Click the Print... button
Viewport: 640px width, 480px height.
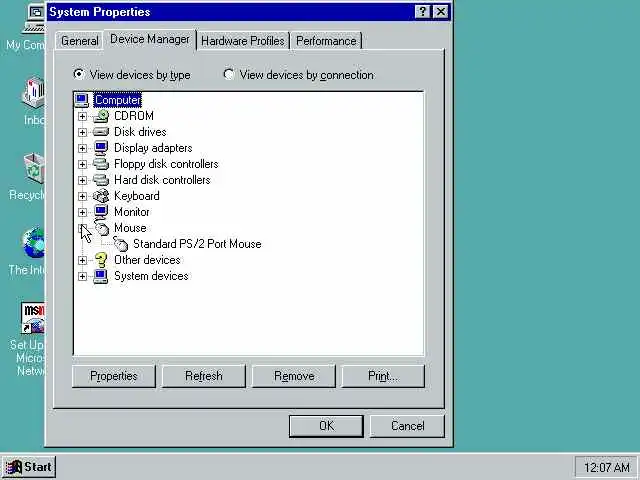383,376
